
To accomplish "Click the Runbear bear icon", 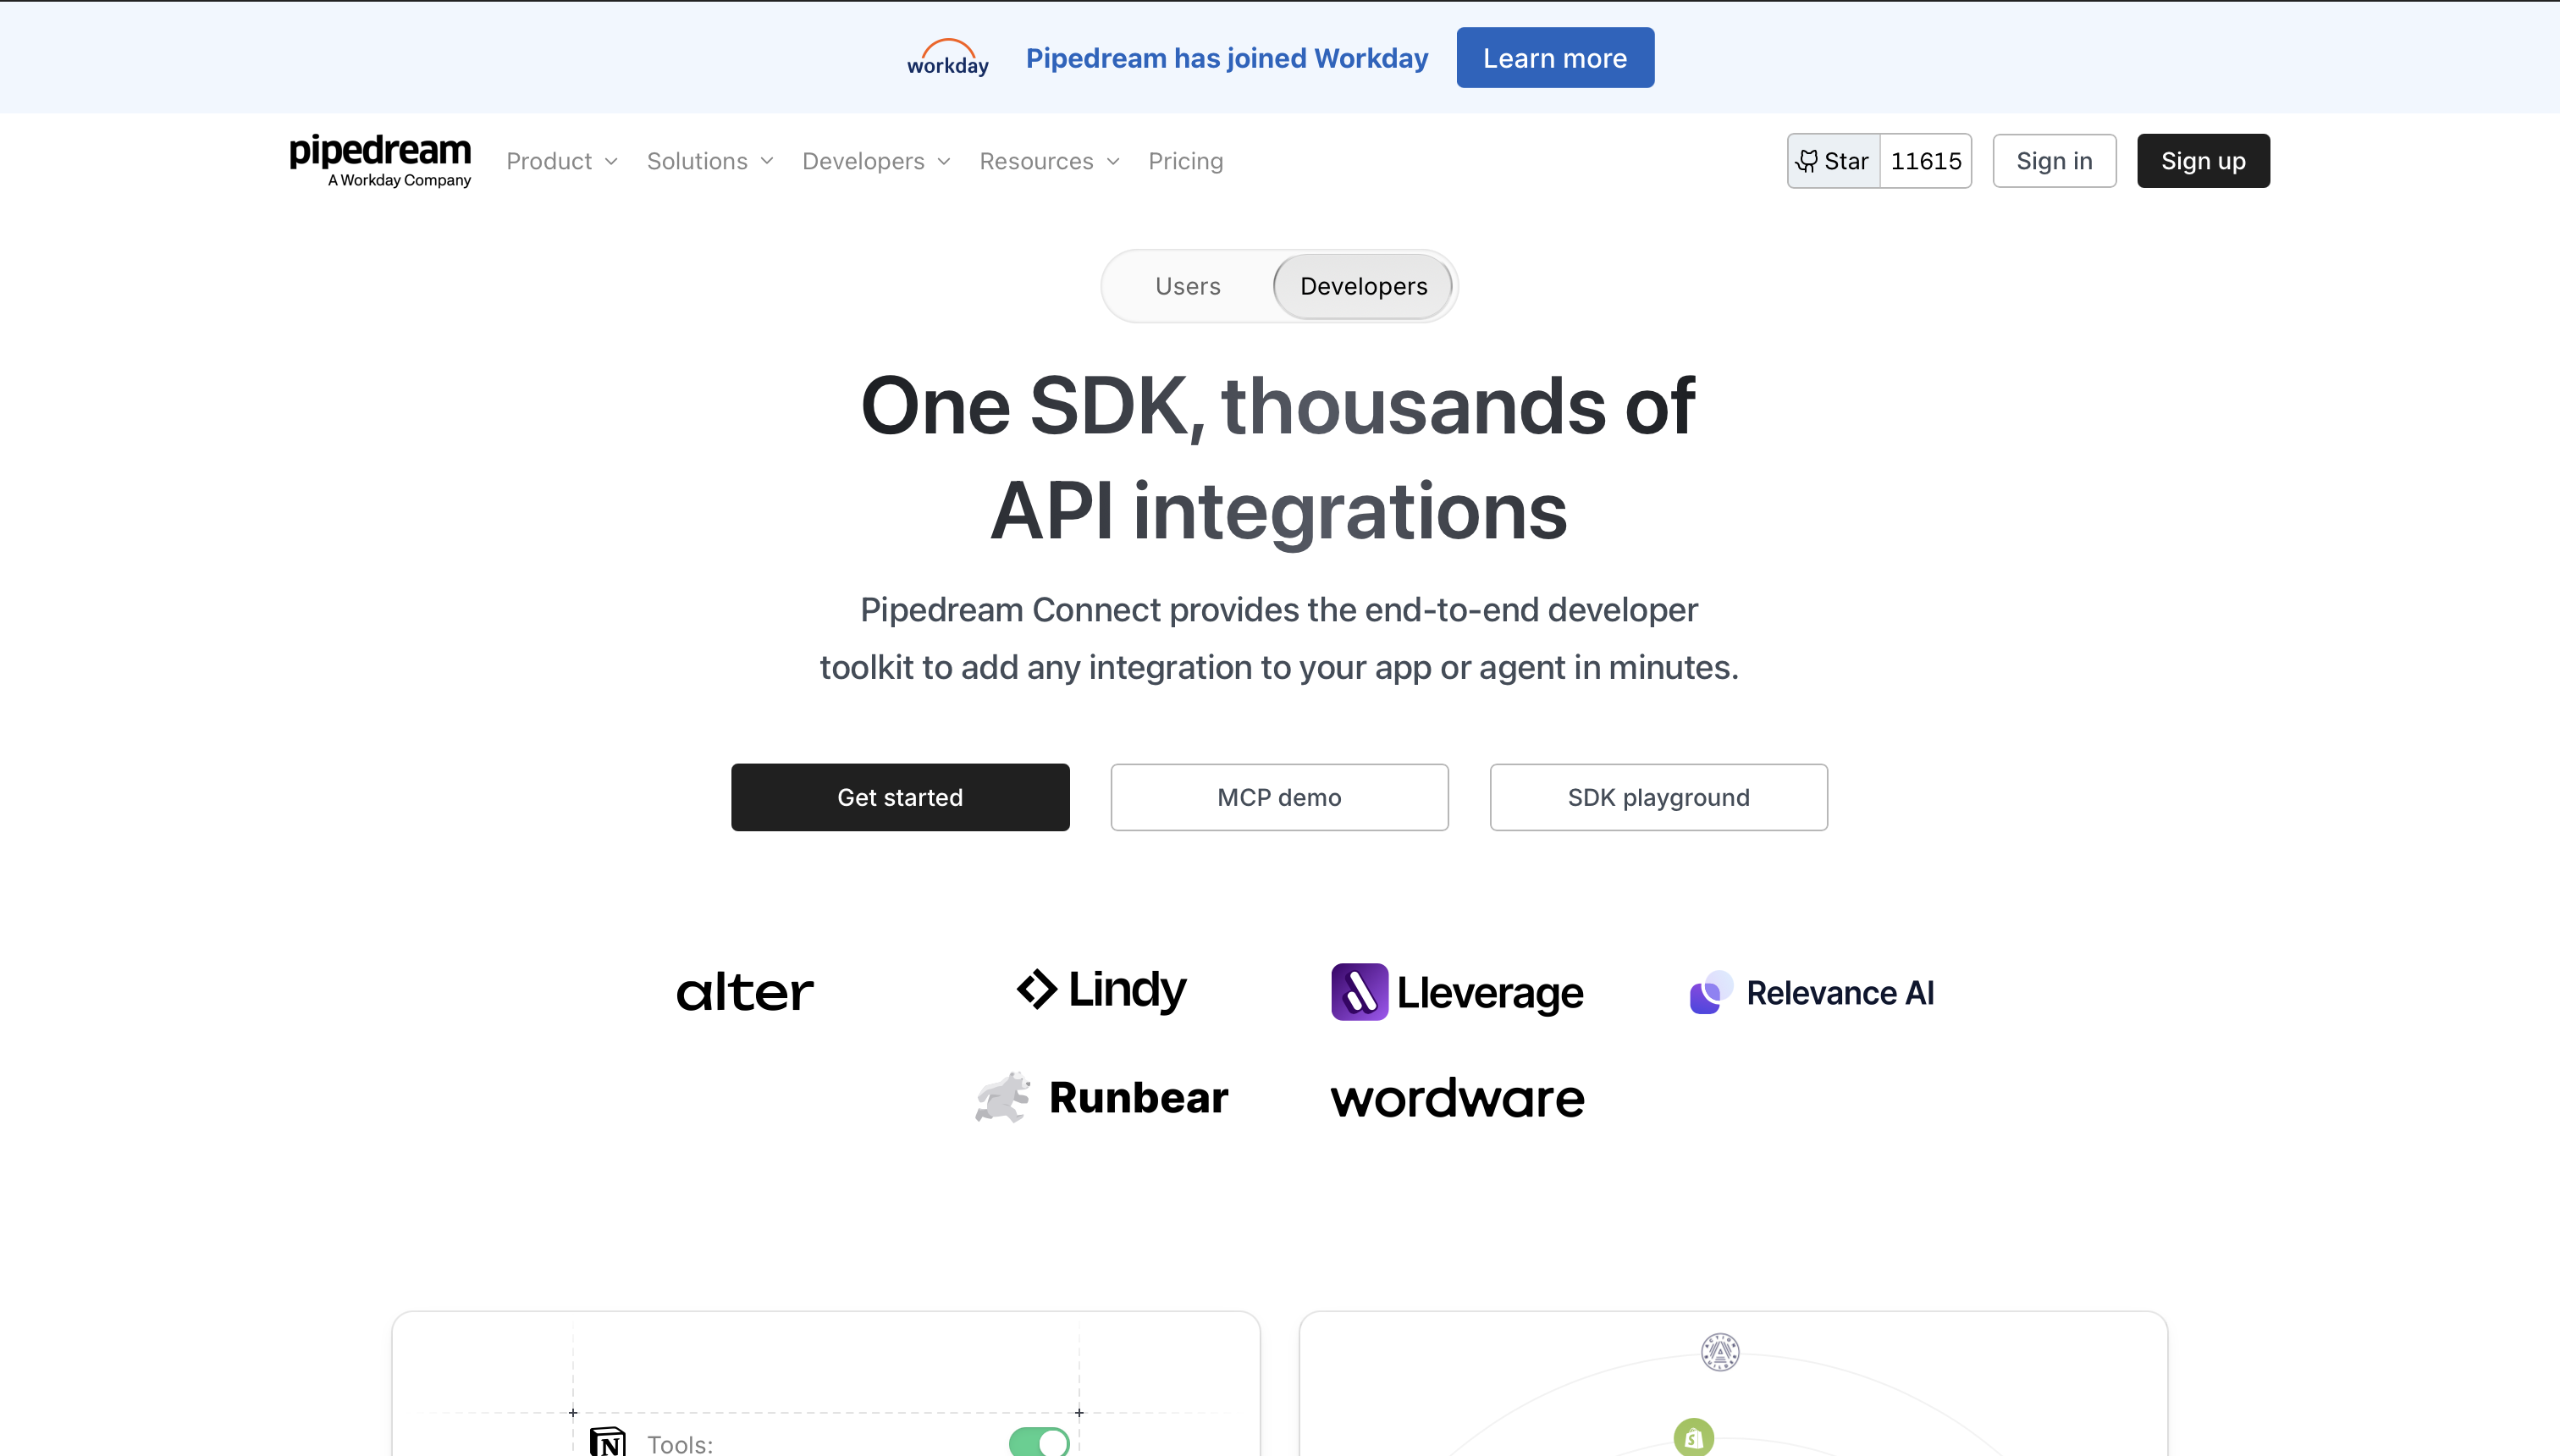I will pyautogui.click(x=1003, y=1097).
